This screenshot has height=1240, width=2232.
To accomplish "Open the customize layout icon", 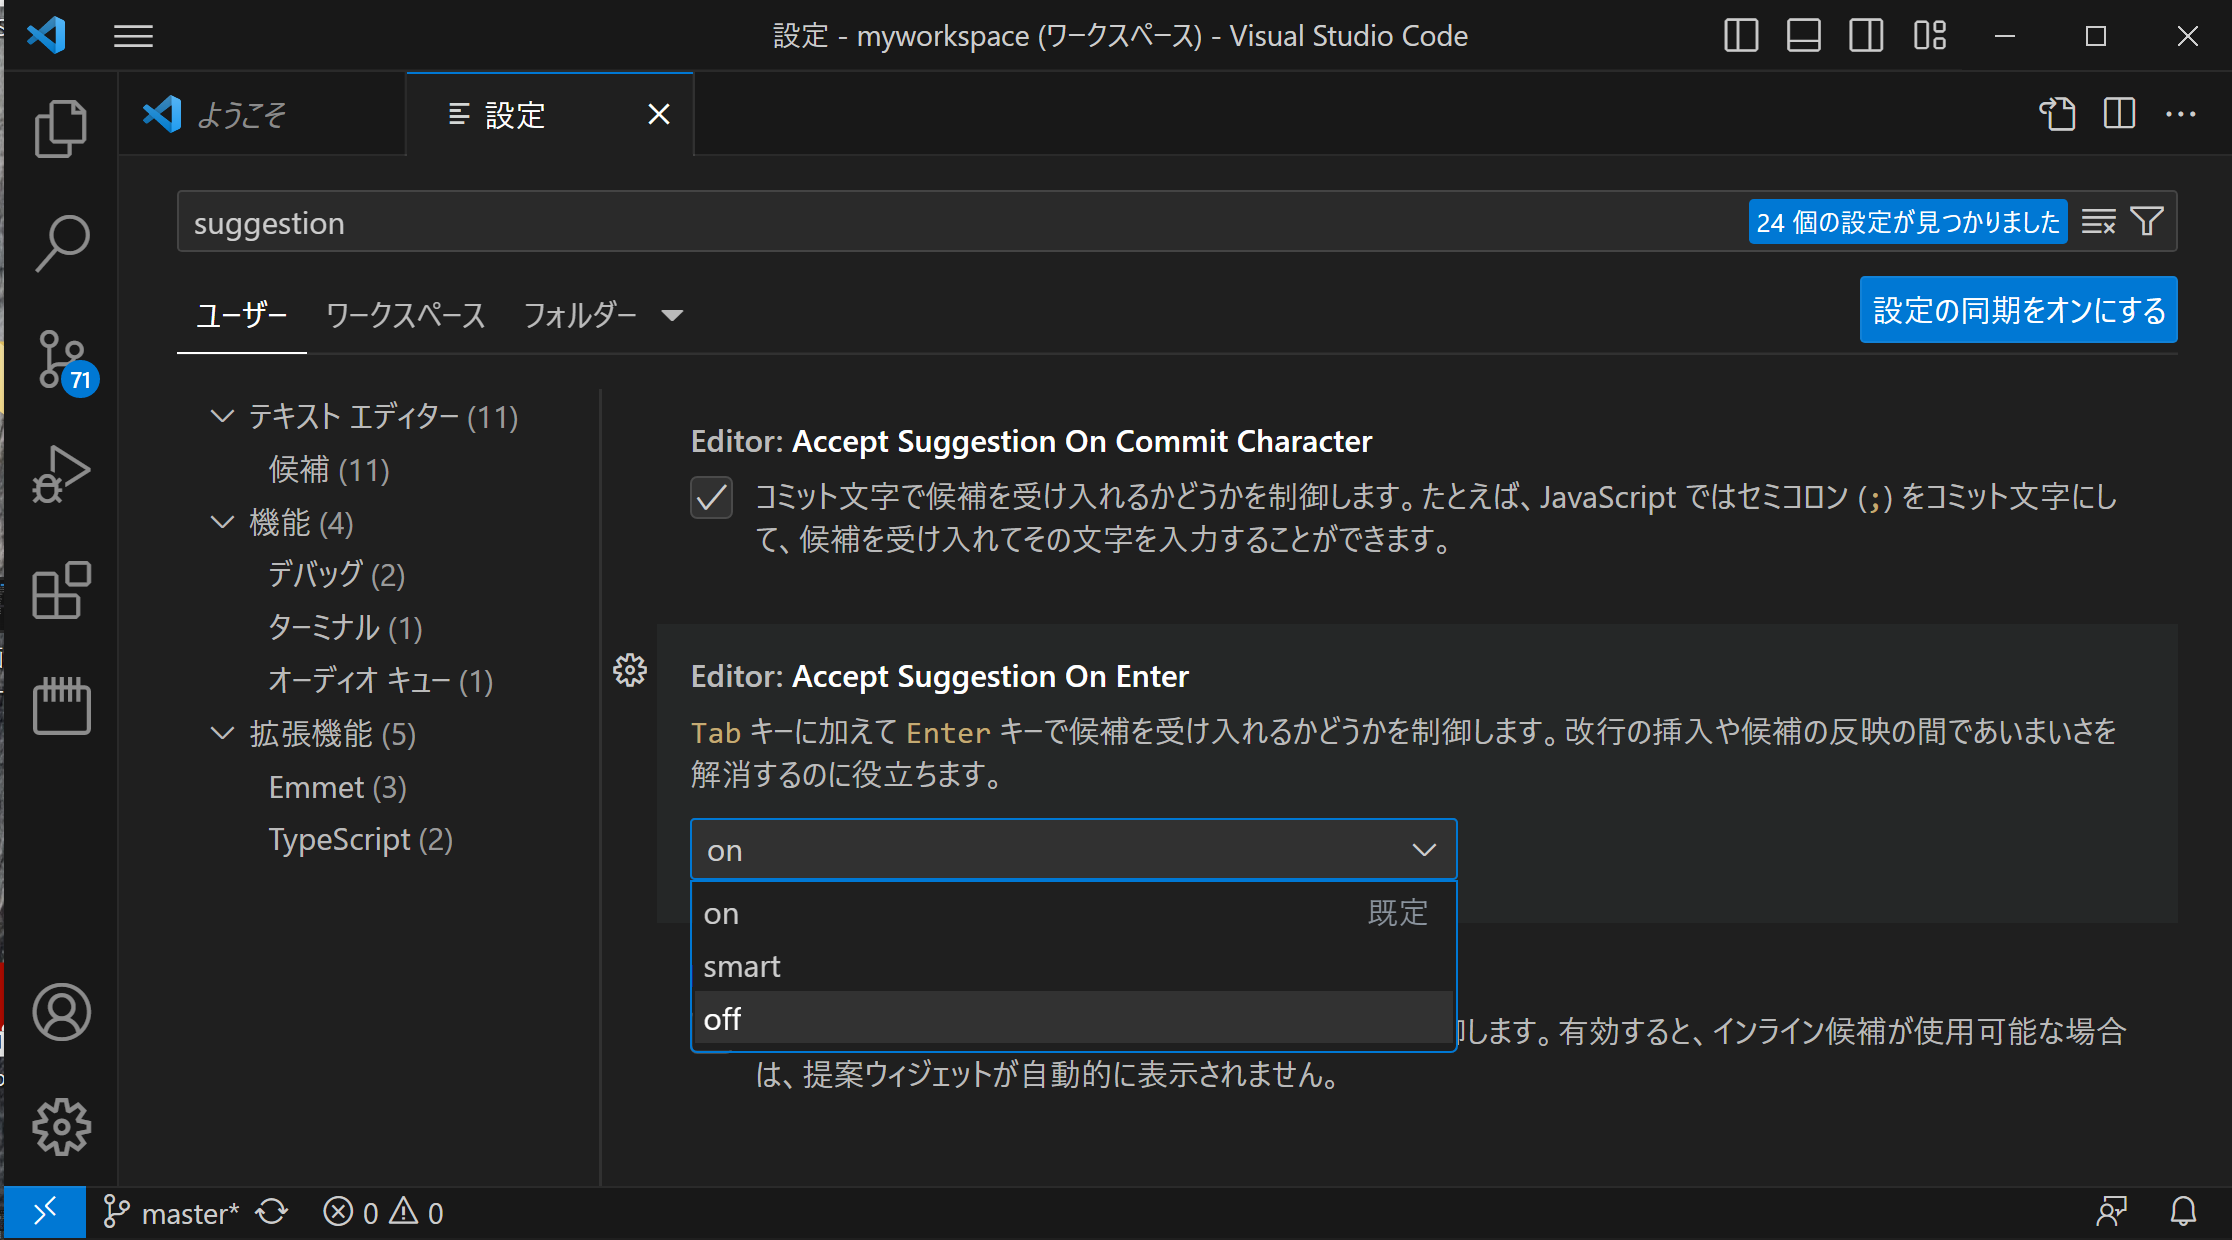I will pyautogui.click(x=1929, y=36).
